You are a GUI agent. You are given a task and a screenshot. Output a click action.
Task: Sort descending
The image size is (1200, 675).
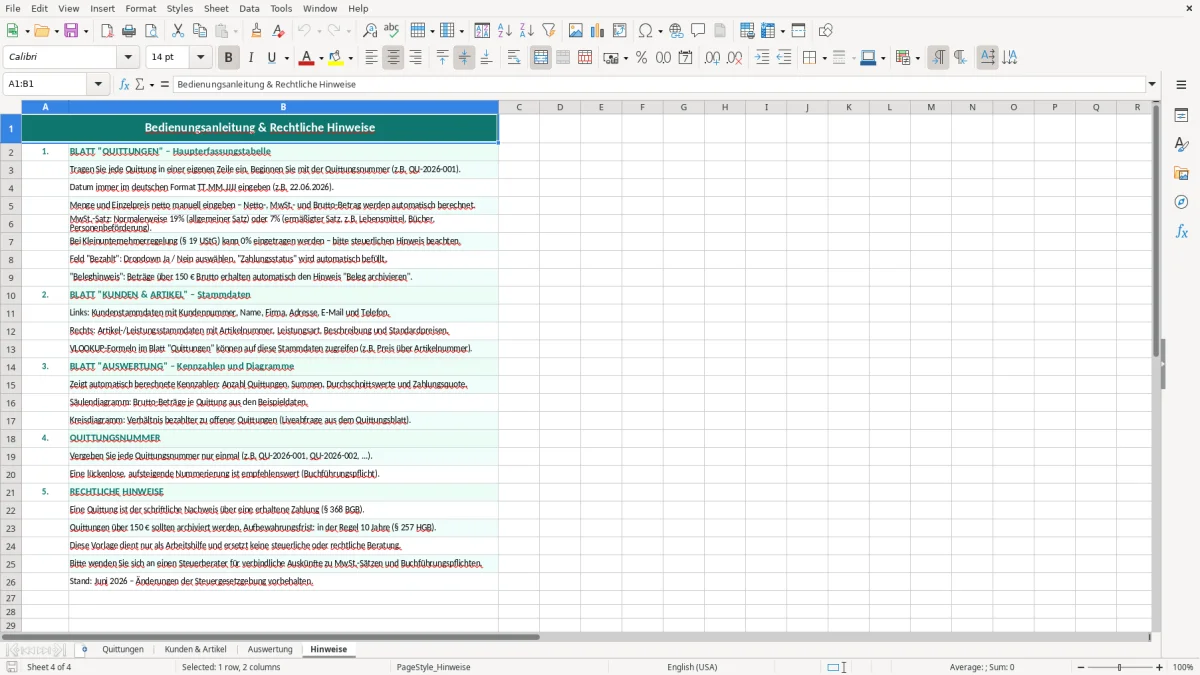[x=527, y=31]
